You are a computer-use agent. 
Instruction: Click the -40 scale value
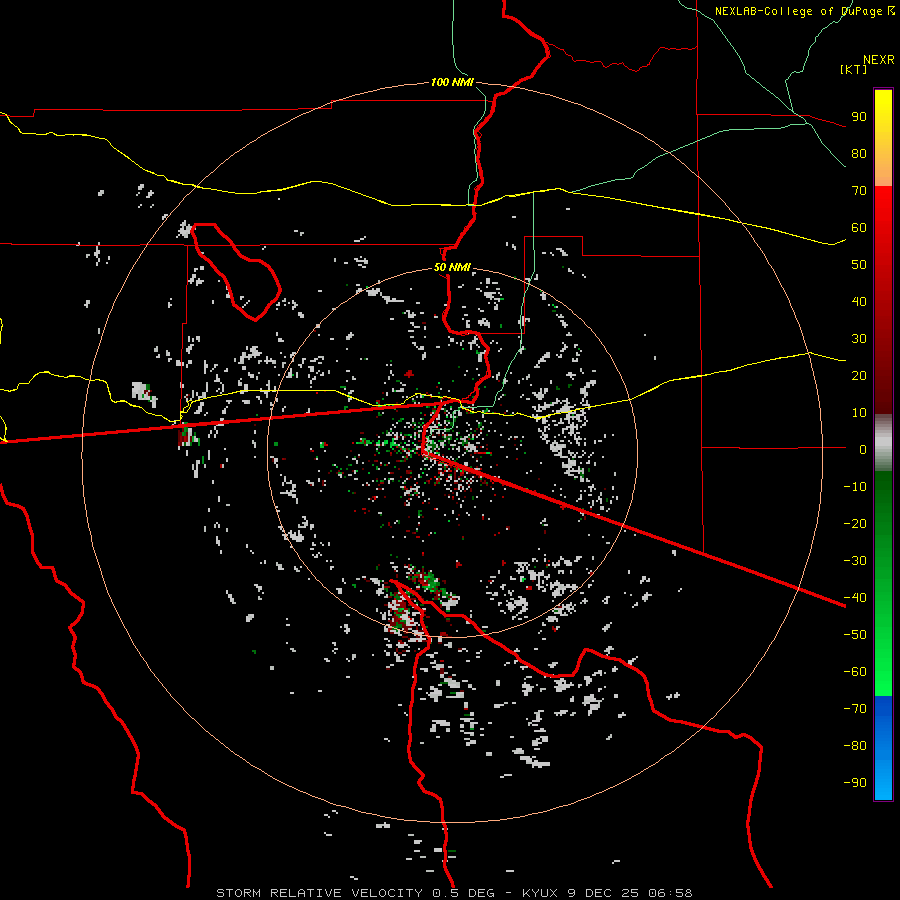(855, 598)
